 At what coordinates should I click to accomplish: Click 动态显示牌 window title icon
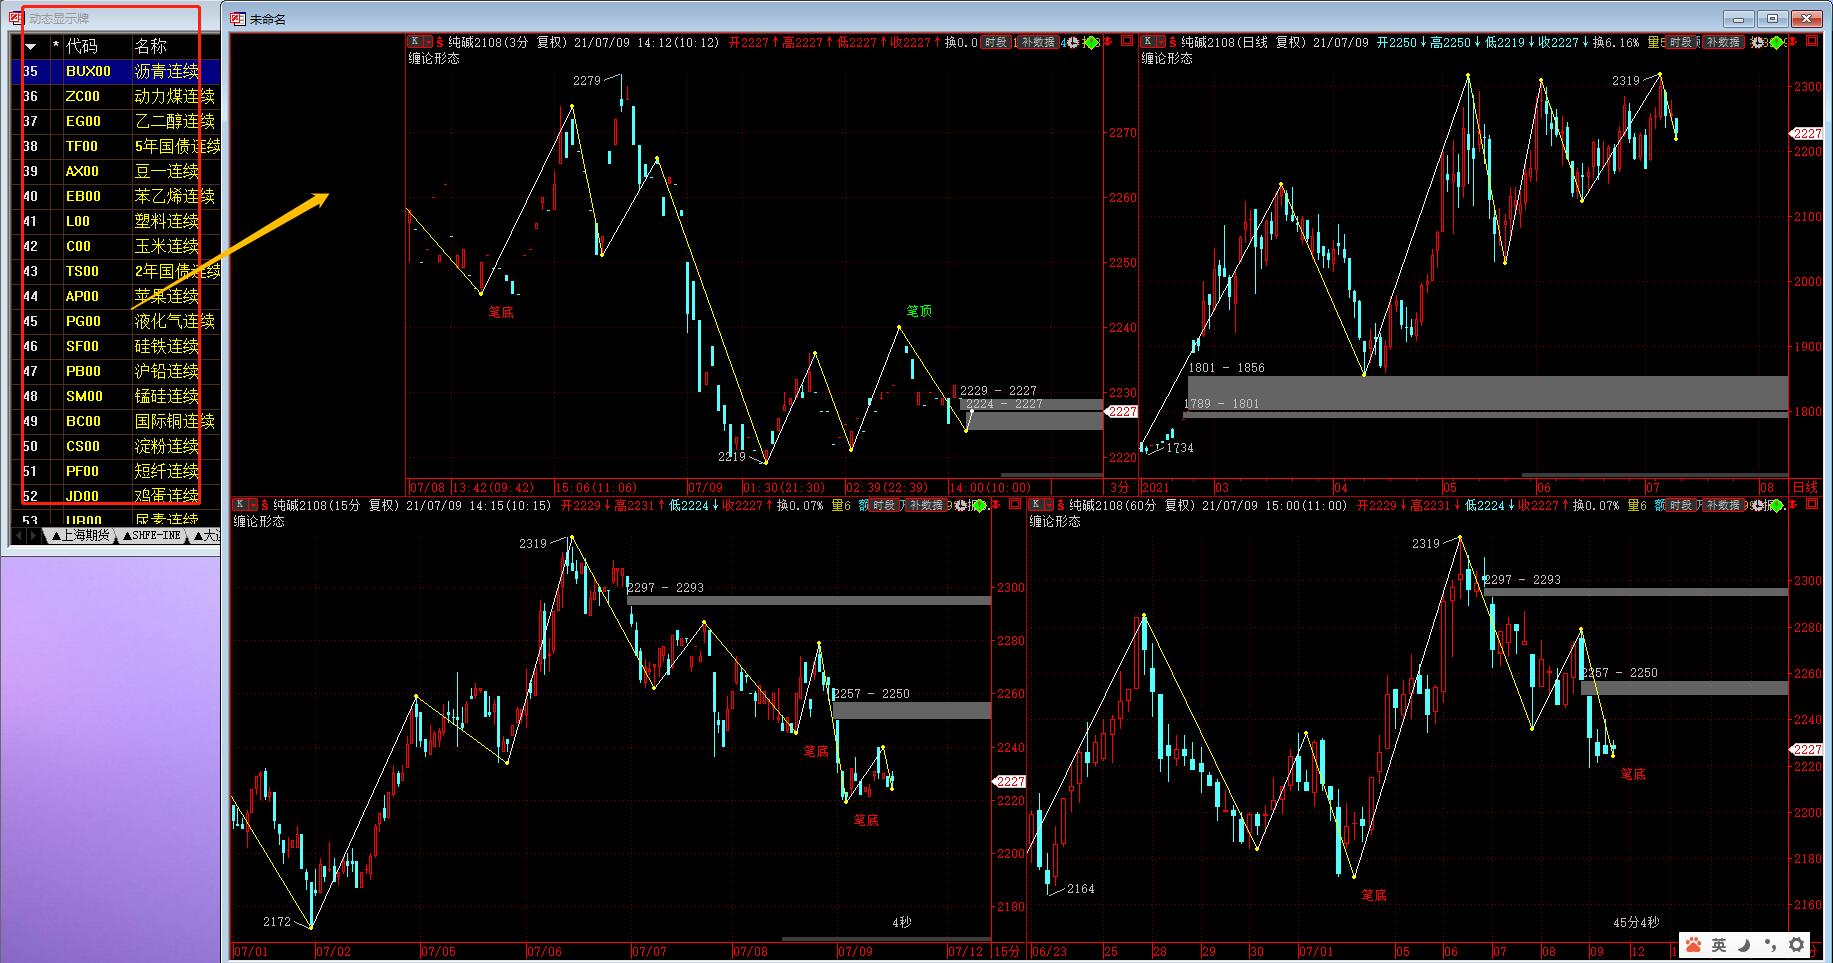tap(16, 18)
